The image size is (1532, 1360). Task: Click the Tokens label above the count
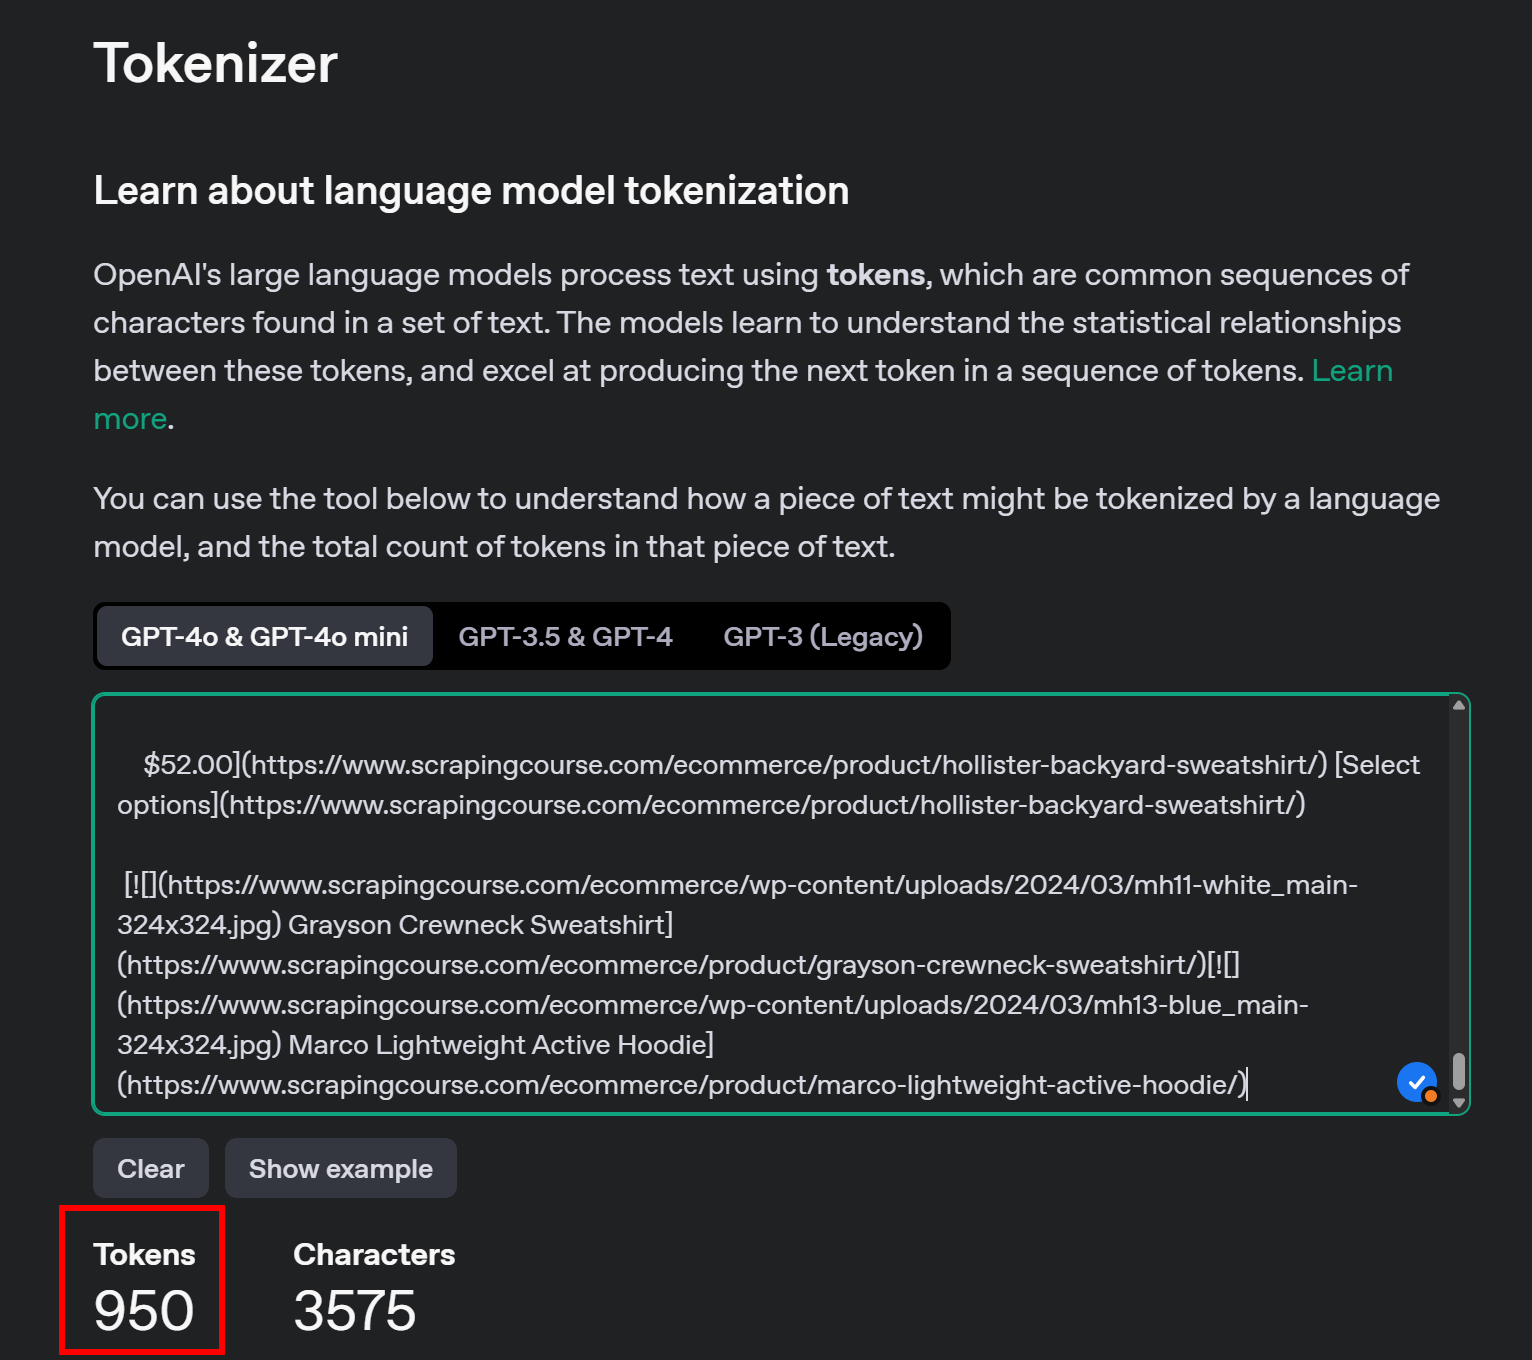pyautogui.click(x=144, y=1255)
